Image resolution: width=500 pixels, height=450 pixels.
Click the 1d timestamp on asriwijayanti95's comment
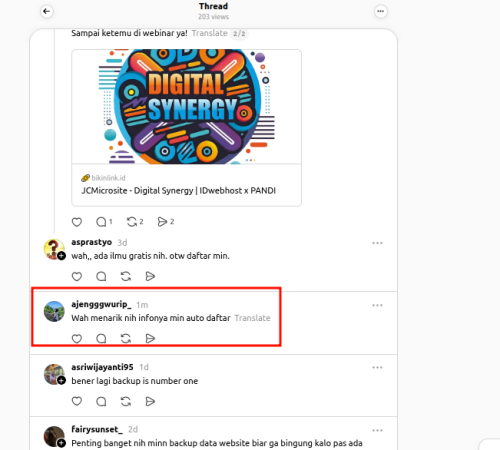[x=144, y=367]
